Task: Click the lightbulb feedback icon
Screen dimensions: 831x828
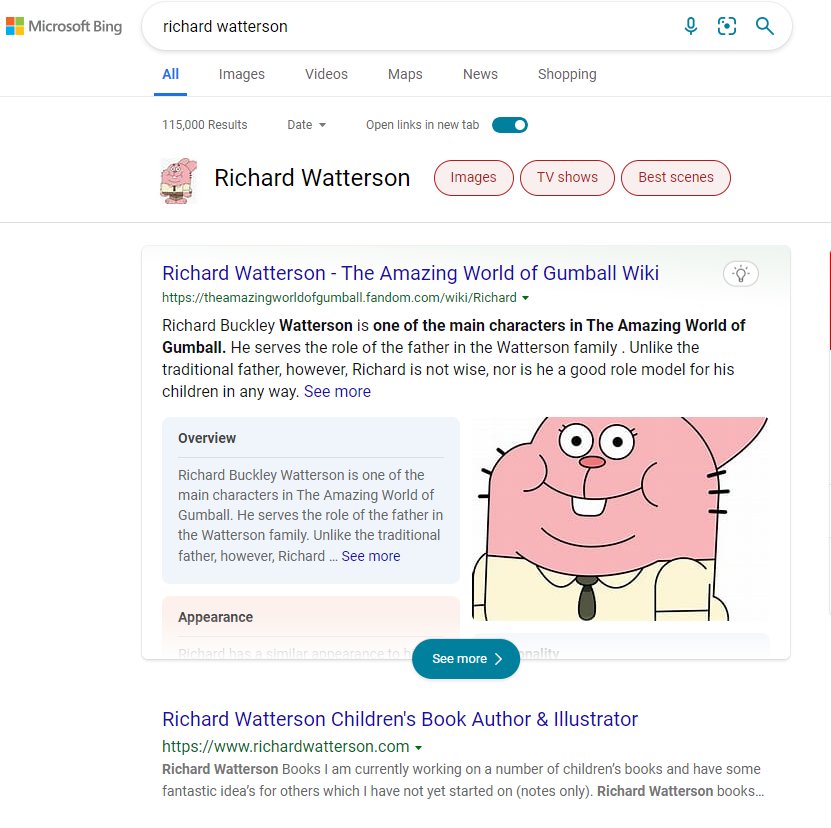Action: coord(740,273)
